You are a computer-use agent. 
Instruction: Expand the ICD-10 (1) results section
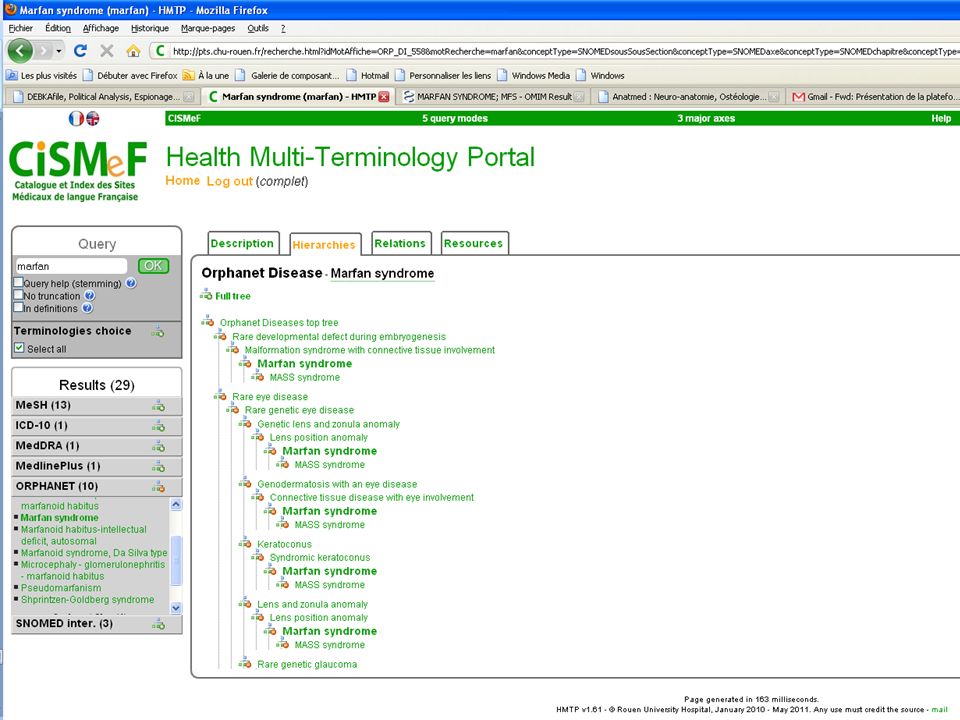coord(97,426)
